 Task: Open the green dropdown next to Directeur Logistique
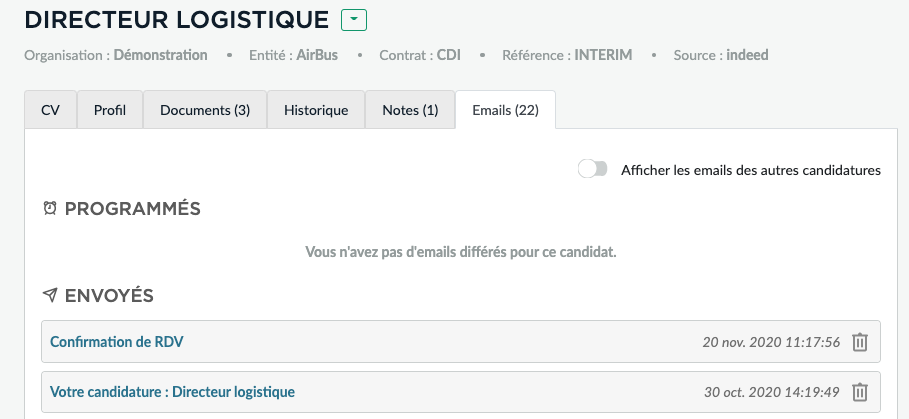point(353,20)
